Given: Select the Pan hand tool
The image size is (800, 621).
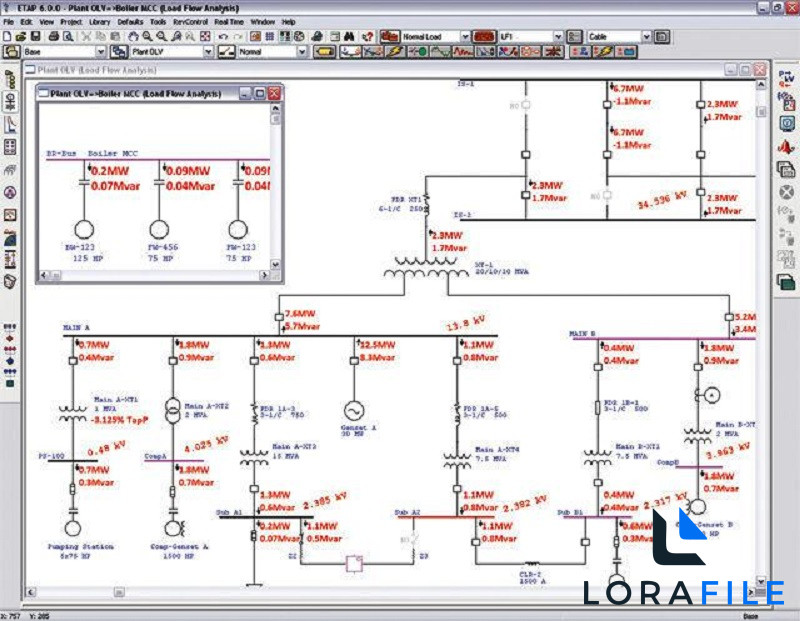Looking at the screenshot, I should click(x=133, y=37).
